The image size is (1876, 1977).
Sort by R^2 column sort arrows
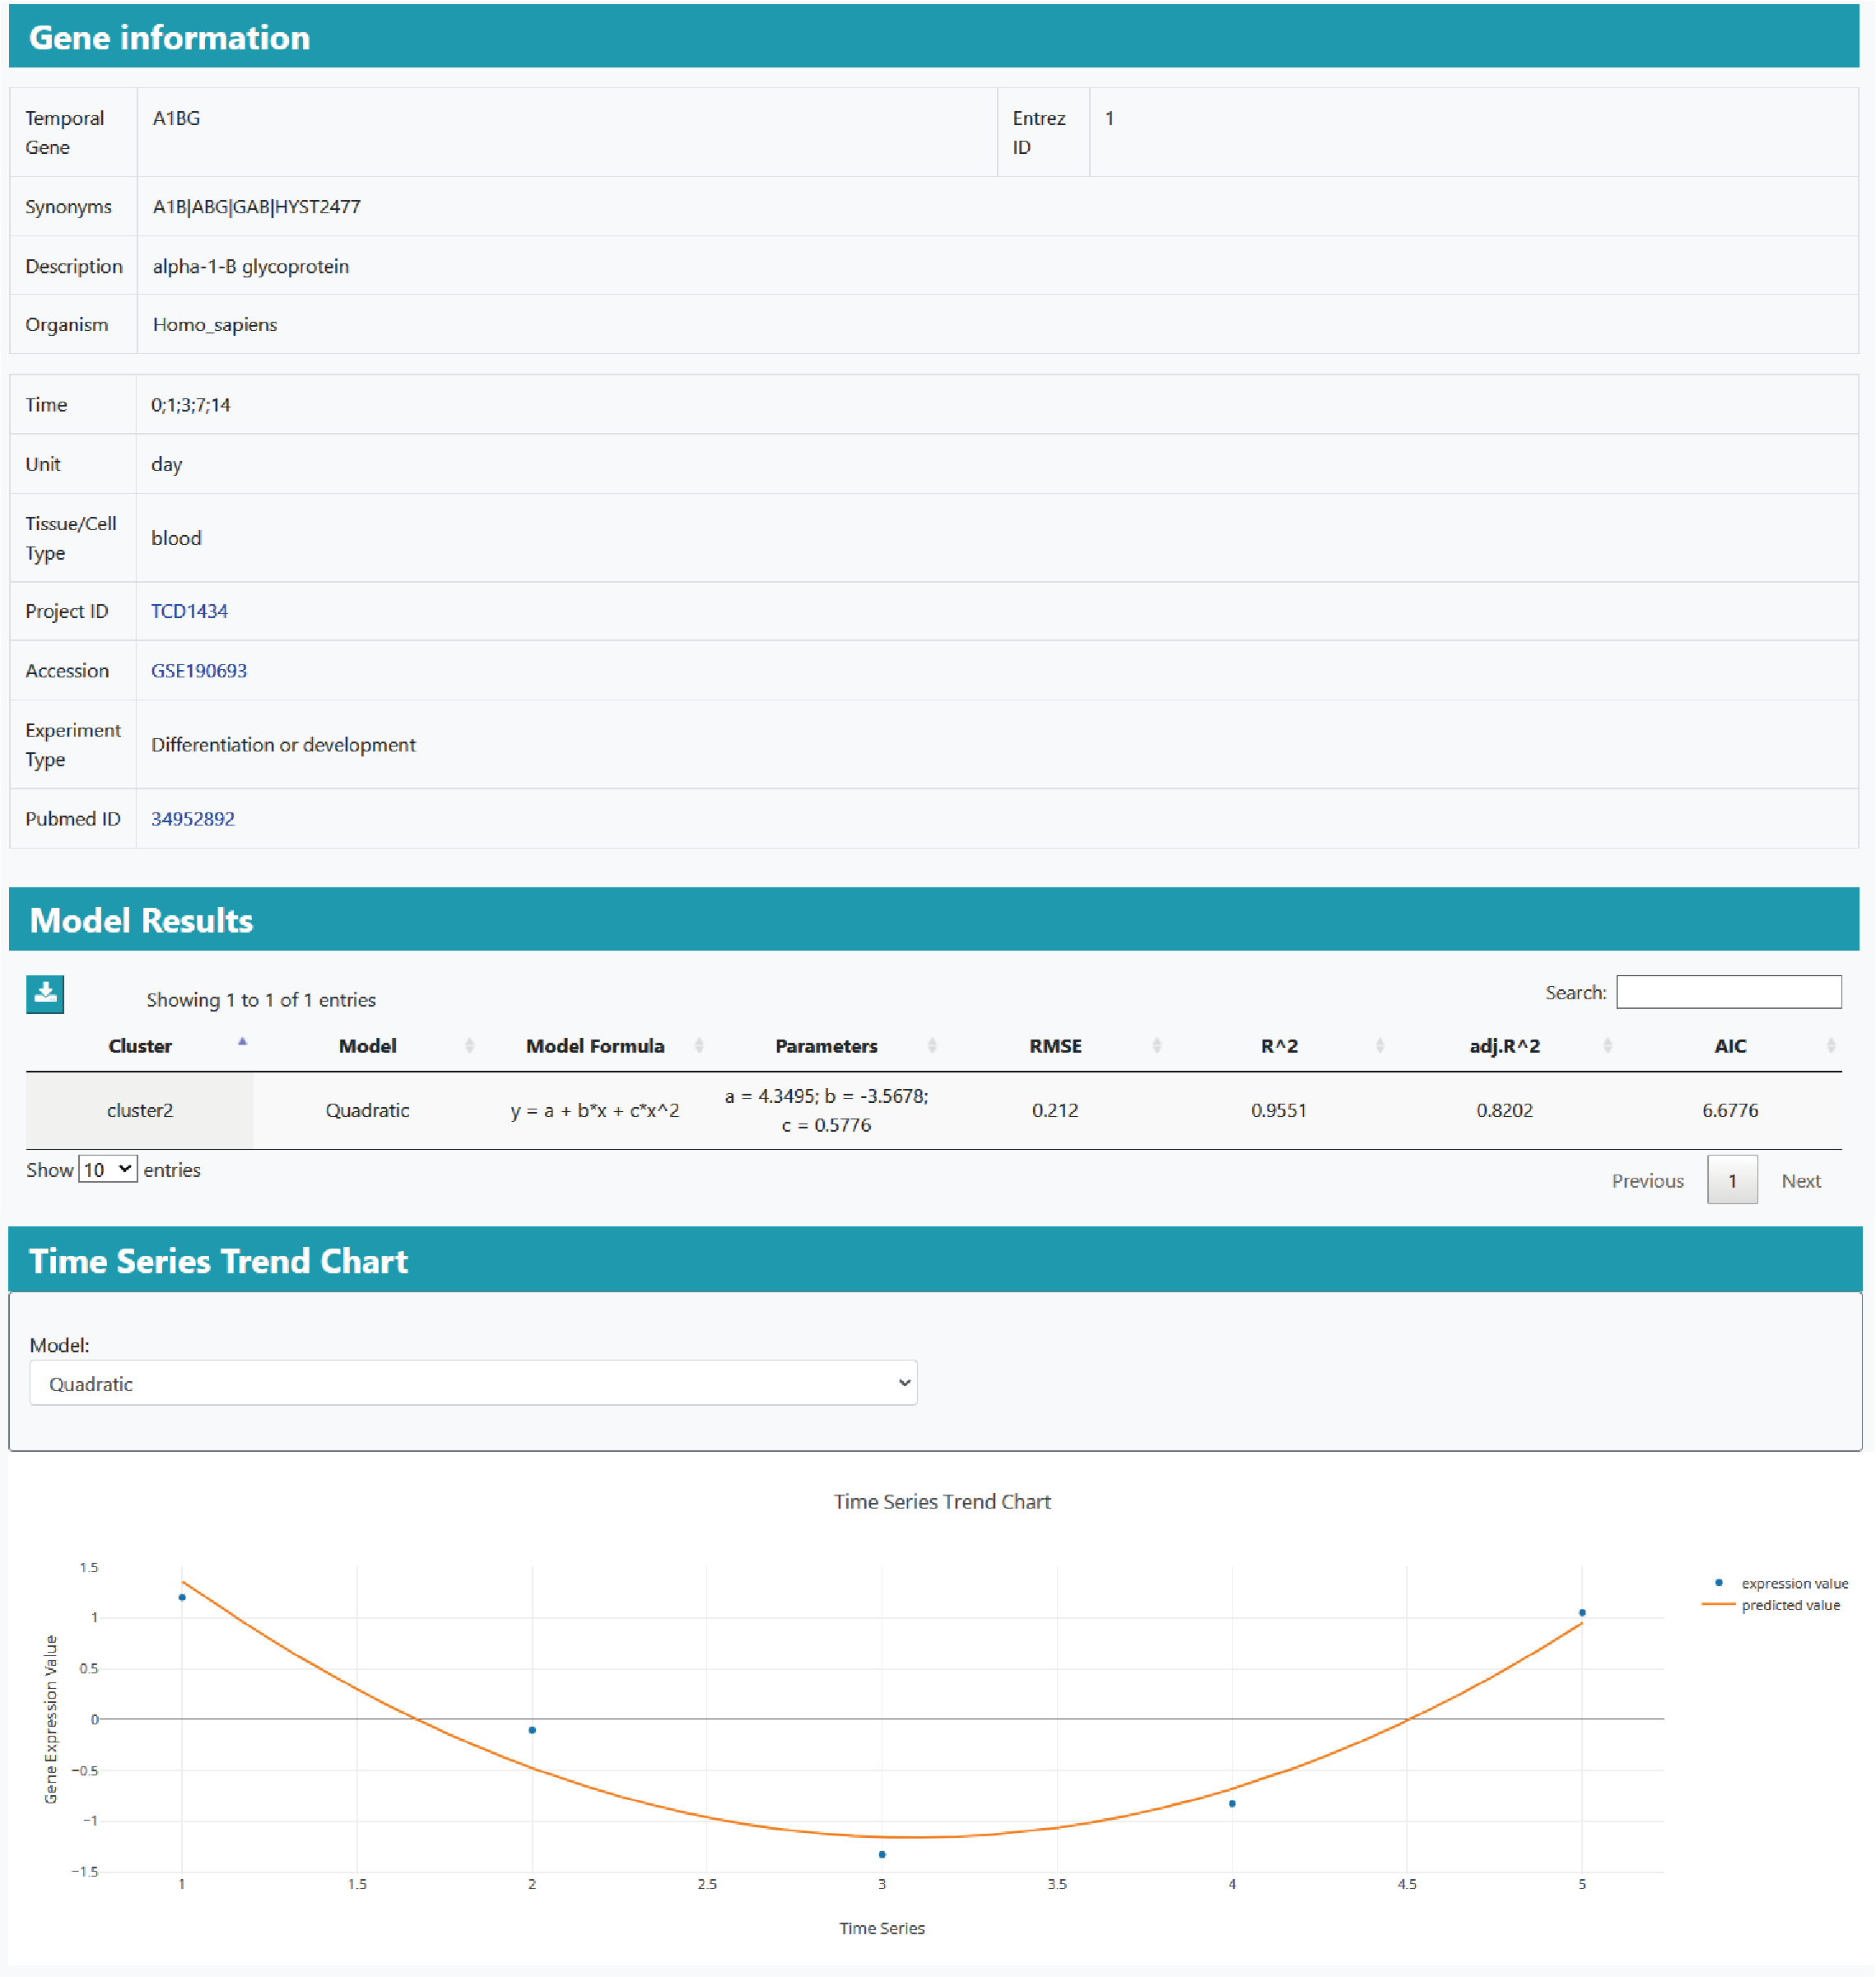[1379, 1046]
